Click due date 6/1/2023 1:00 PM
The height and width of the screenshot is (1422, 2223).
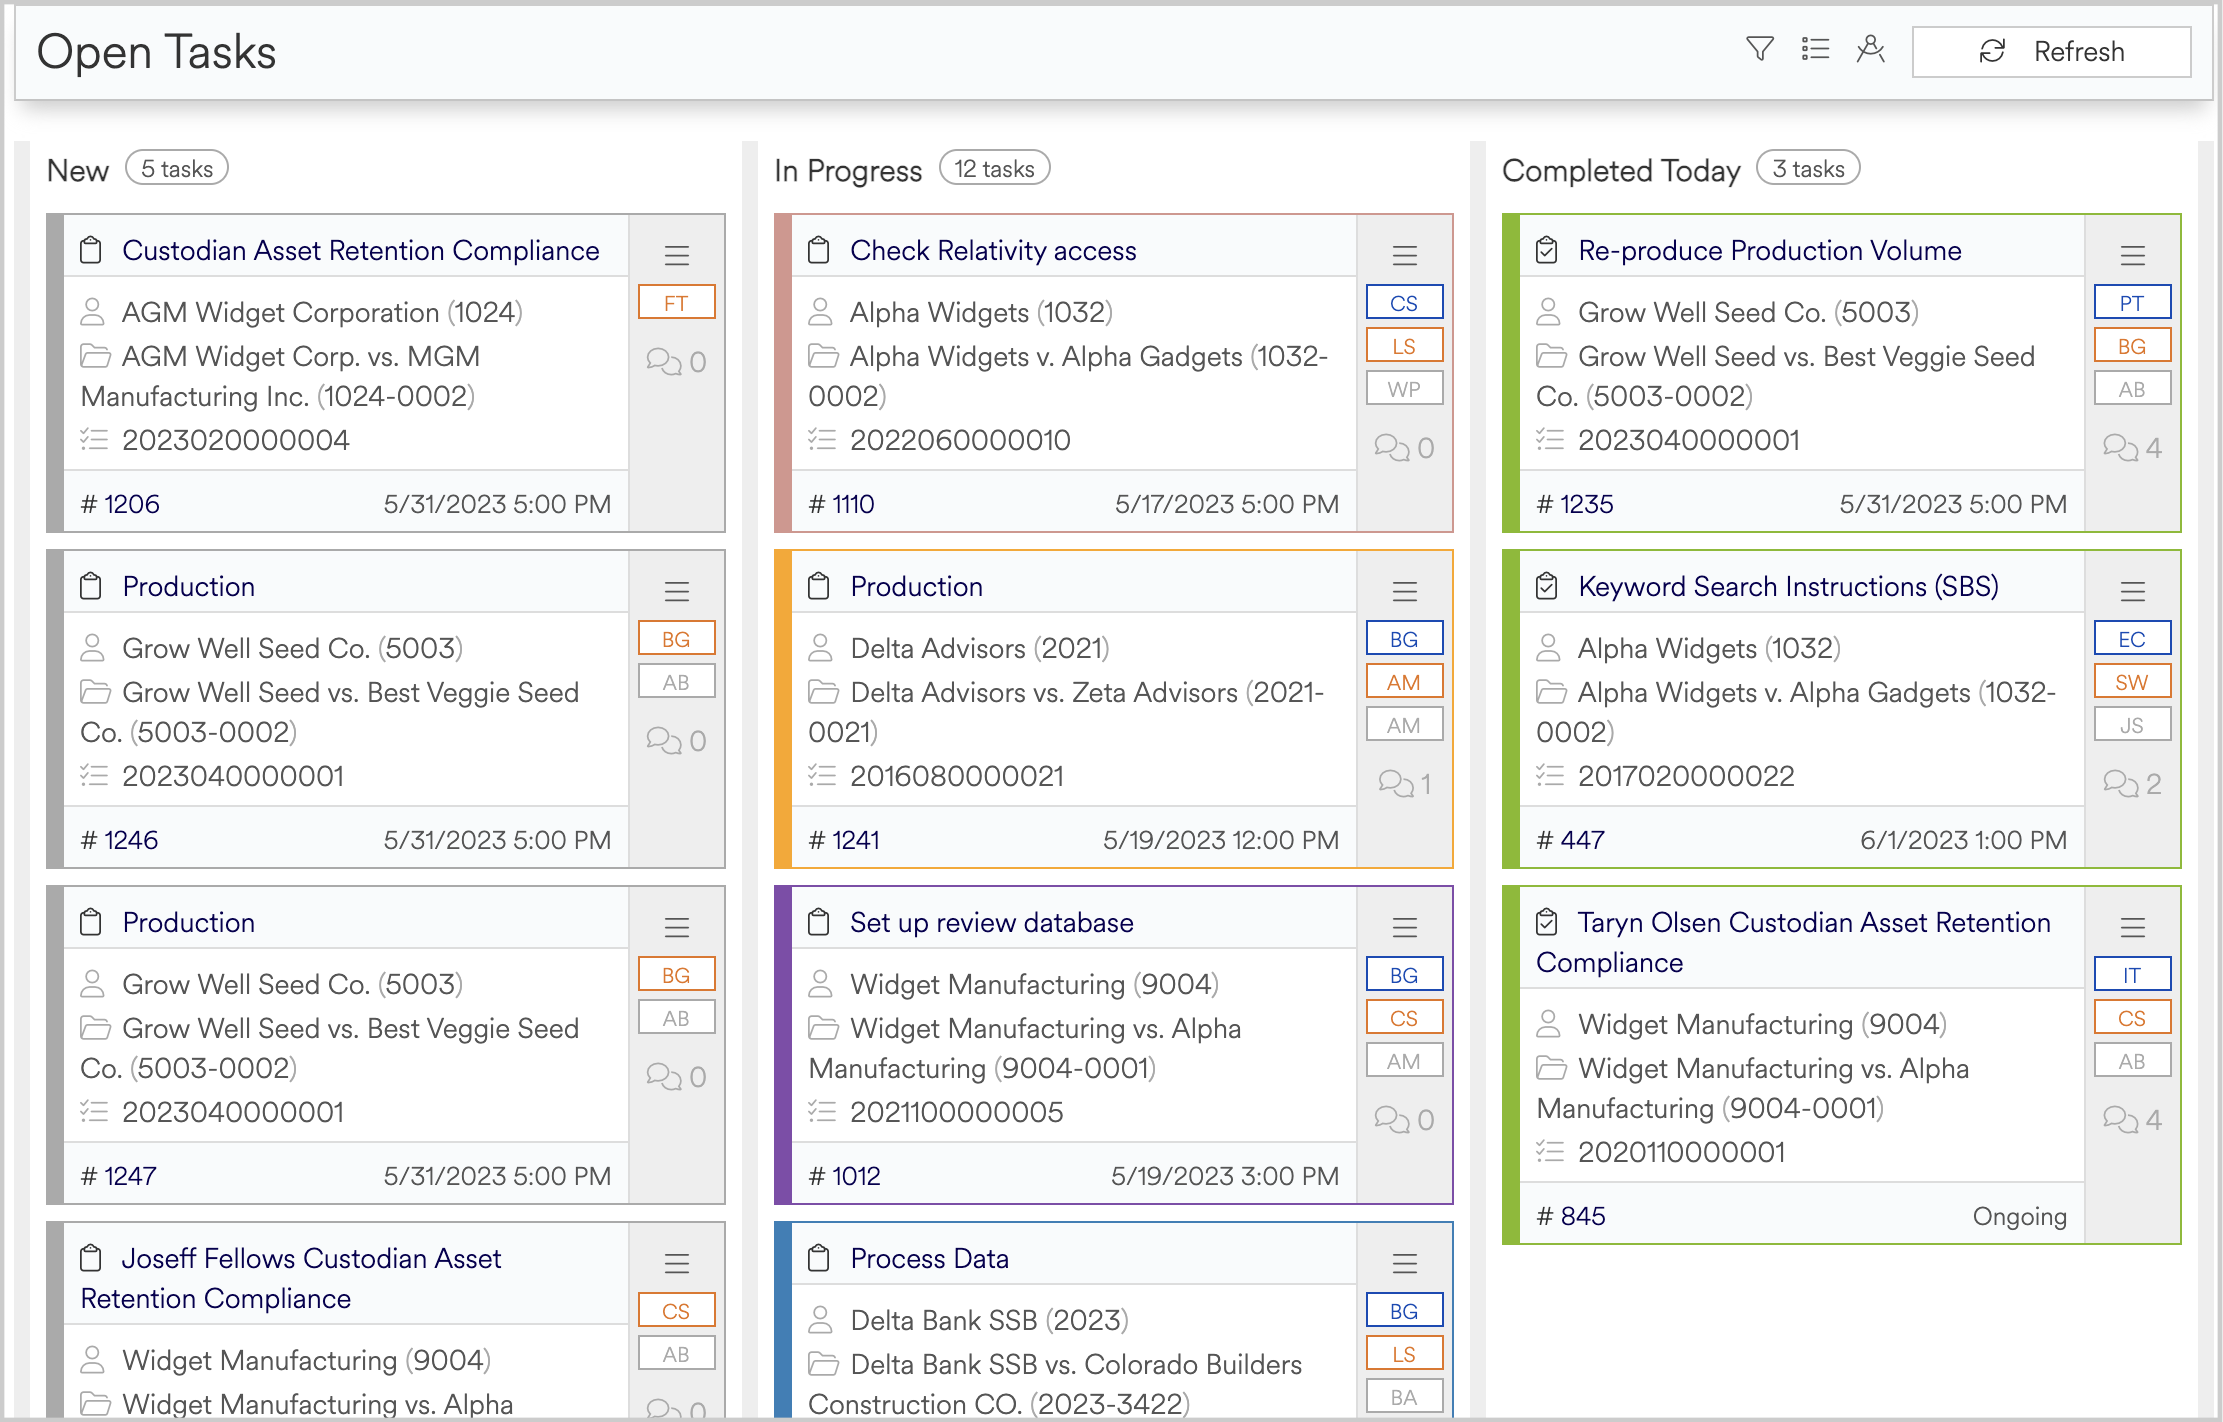pos(1963,840)
